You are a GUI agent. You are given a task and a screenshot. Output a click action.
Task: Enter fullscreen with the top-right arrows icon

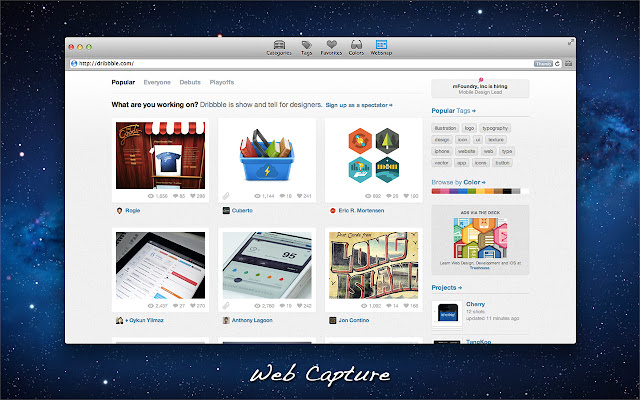point(571,42)
